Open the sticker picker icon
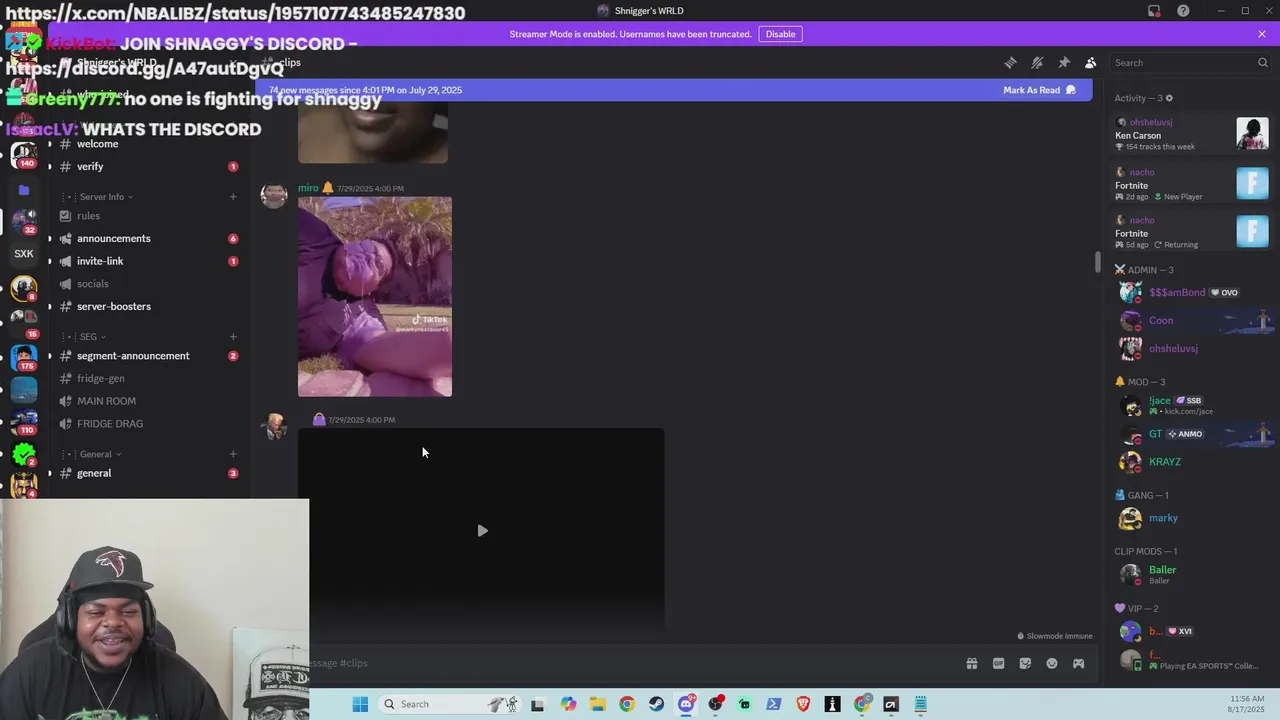The height and width of the screenshot is (720, 1280). click(1025, 663)
